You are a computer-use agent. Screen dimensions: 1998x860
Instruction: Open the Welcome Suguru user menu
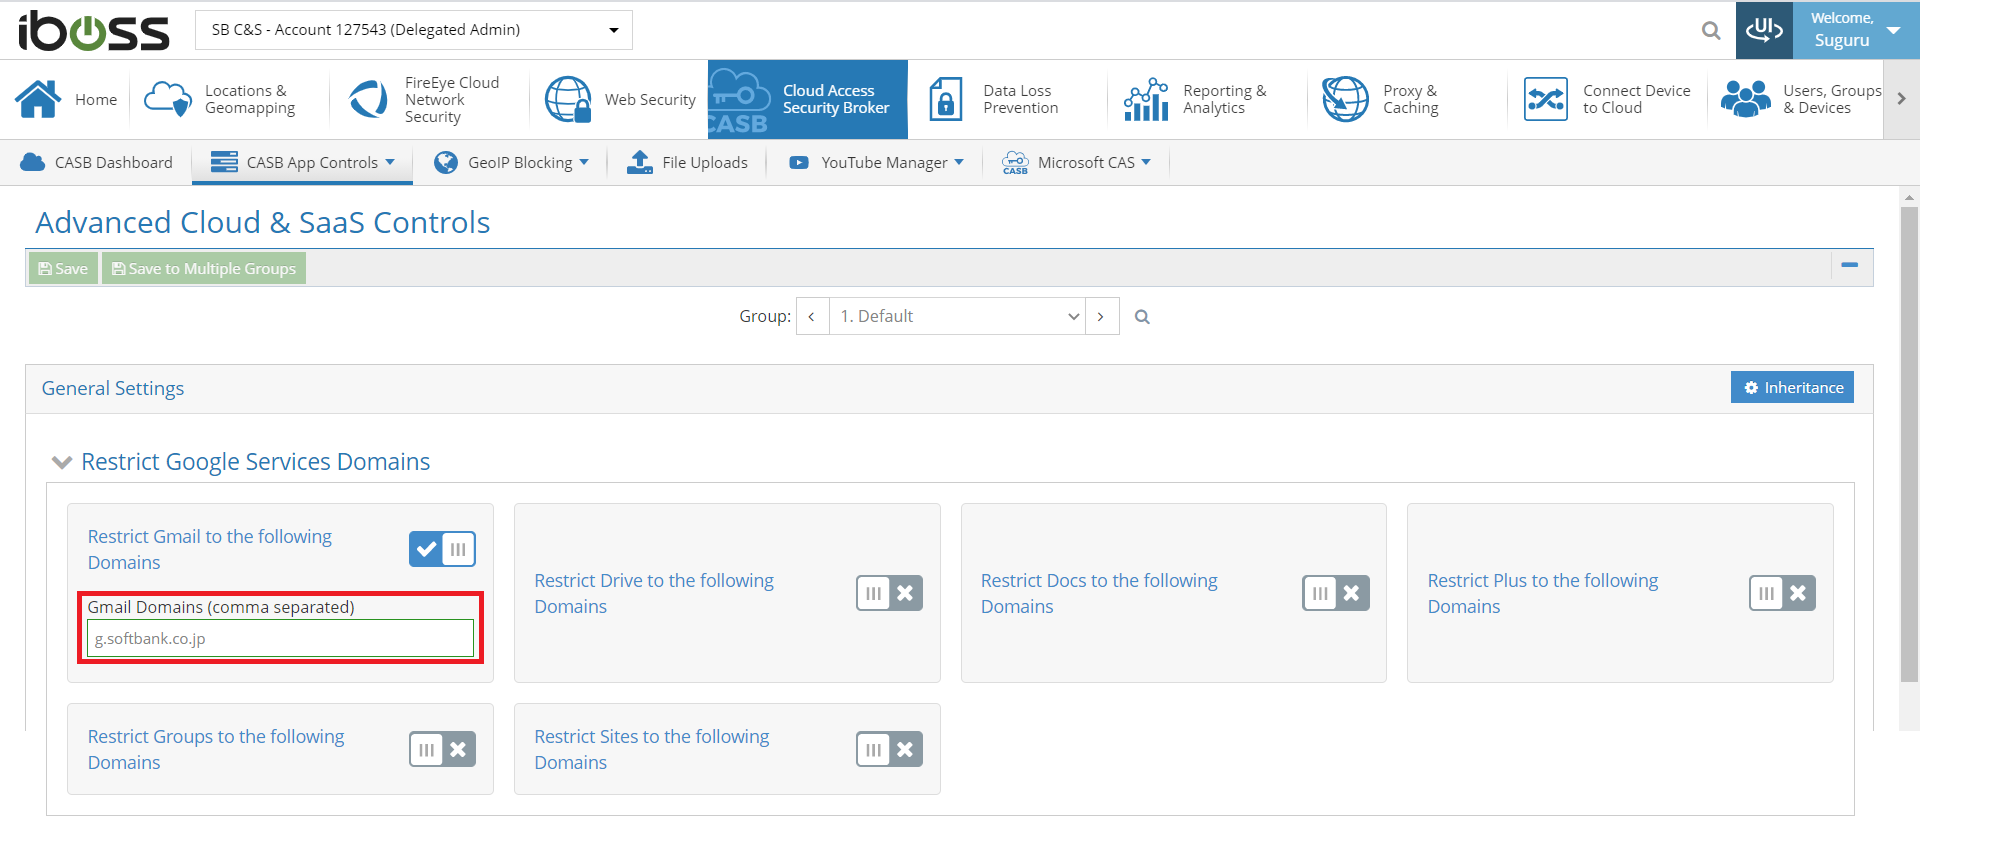coord(1856,30)
